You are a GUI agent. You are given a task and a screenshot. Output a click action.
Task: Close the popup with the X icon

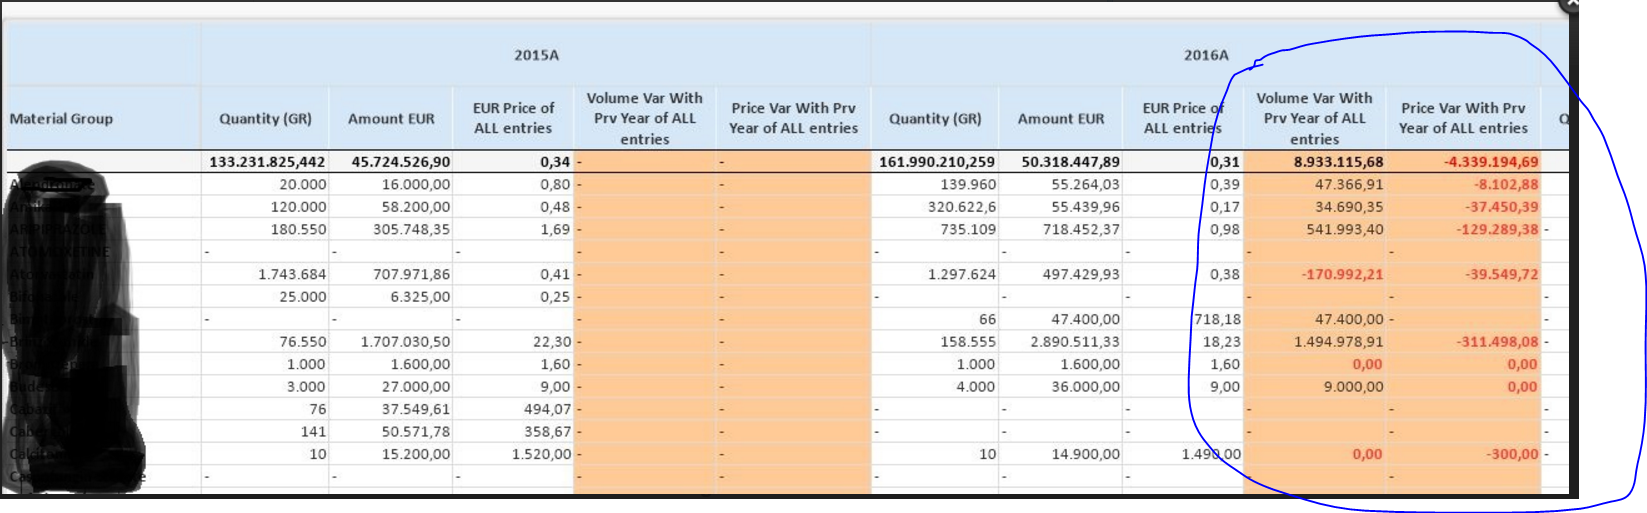tap(1571, 4)
